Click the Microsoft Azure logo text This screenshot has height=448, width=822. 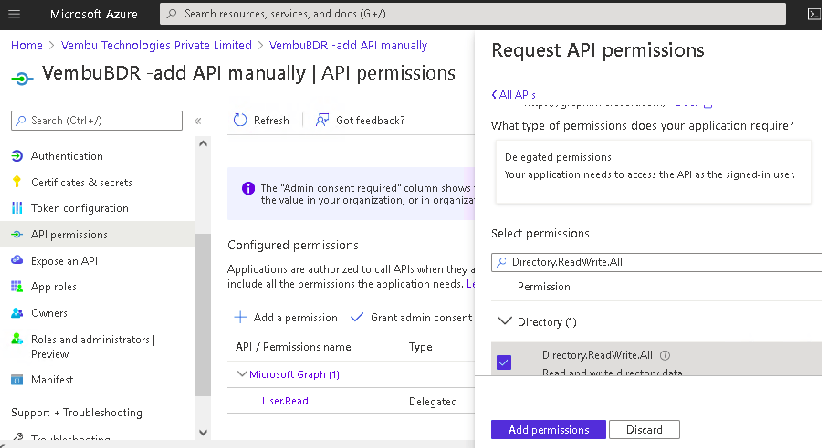coord(94,14)
